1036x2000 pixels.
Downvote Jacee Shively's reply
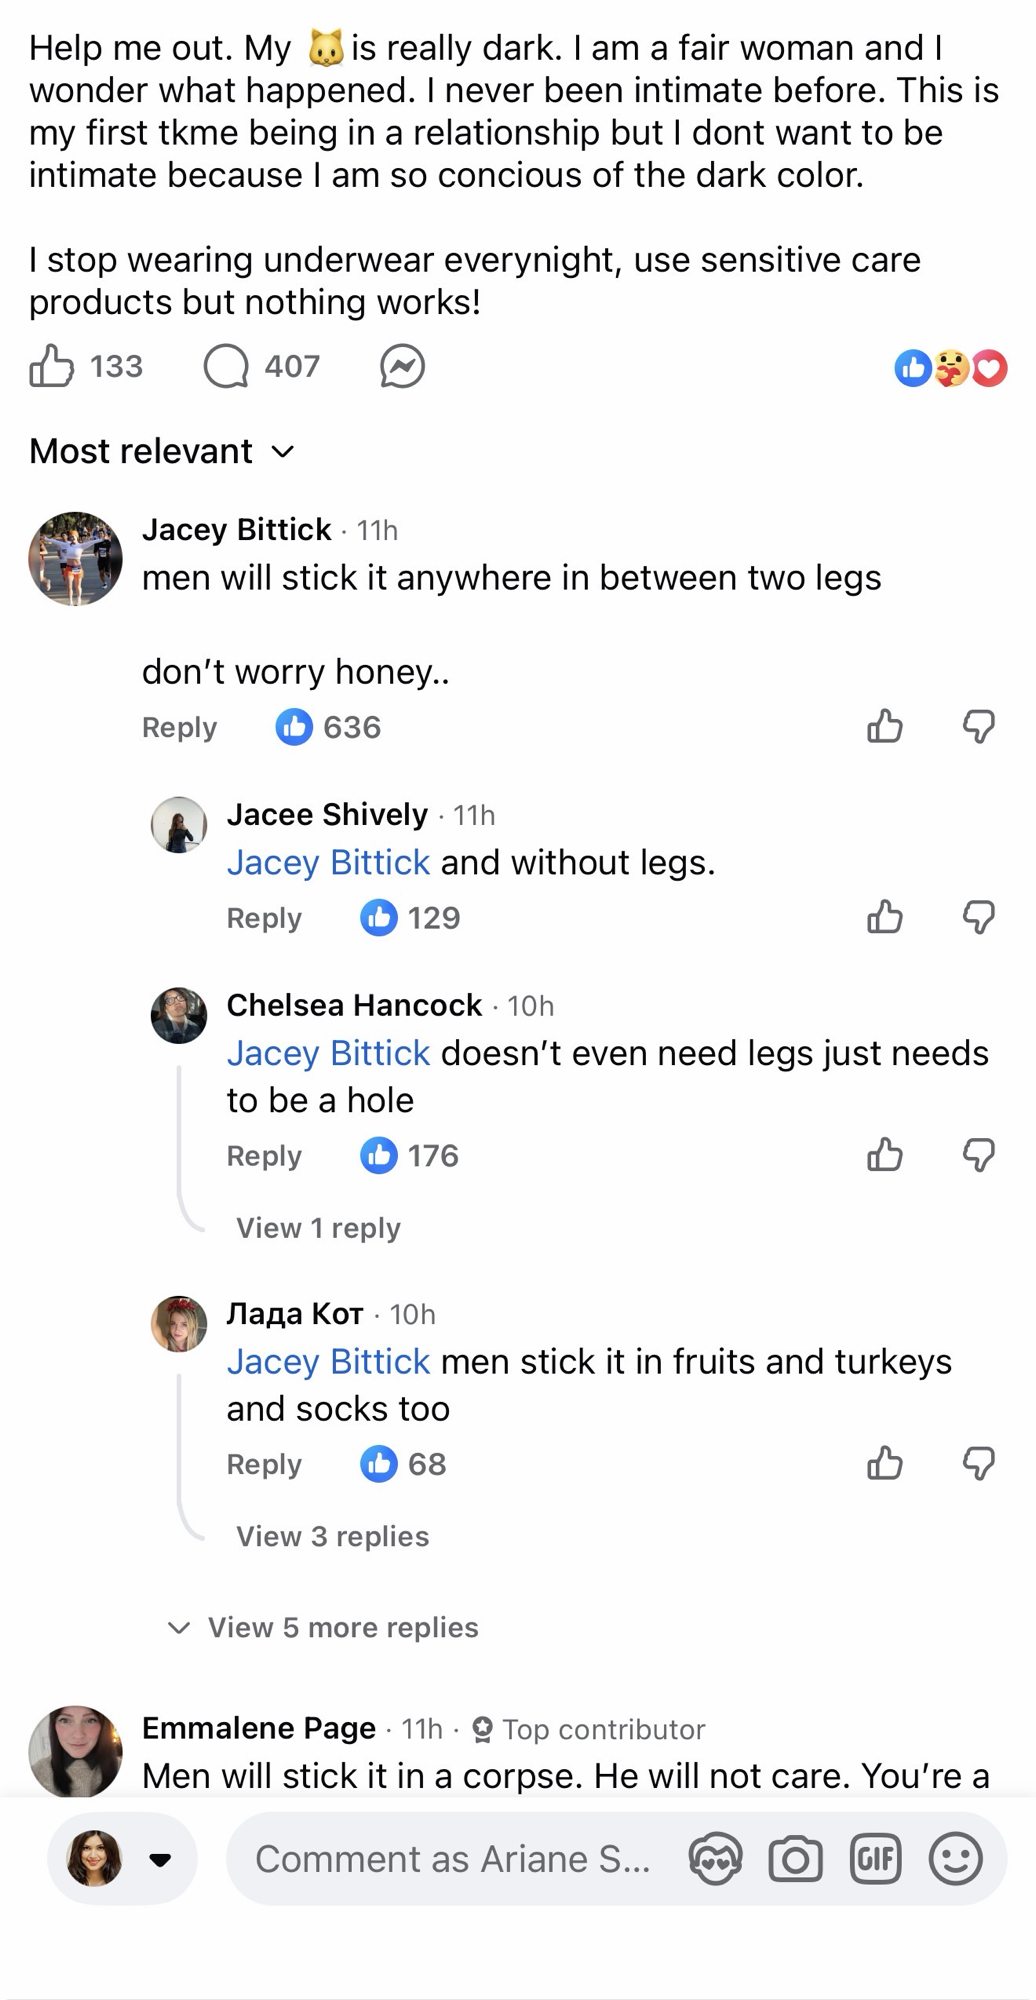979,917
